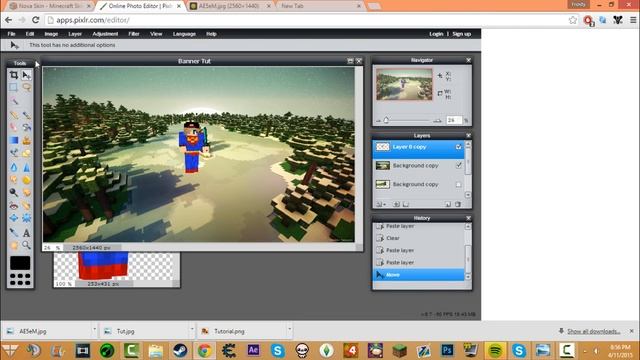Select the Layer 0 copy layer
This screenshot has width=640, height=360.
pyautogui.click(x=418, y=149)
